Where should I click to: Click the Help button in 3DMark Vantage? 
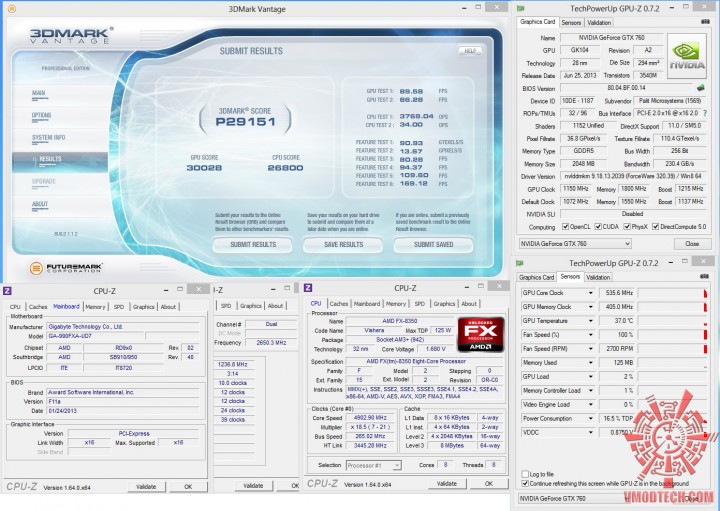pyautogui.click(x=470, y=51)
